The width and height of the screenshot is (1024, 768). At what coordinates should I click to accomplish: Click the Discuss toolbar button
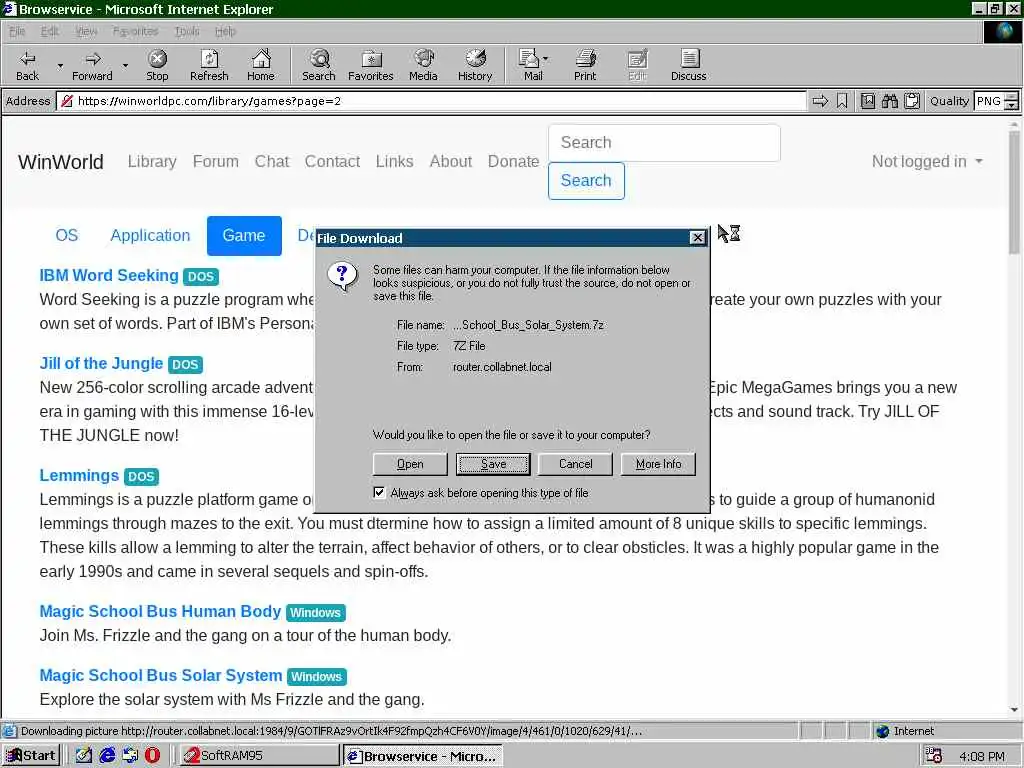[x=688, y=65]
